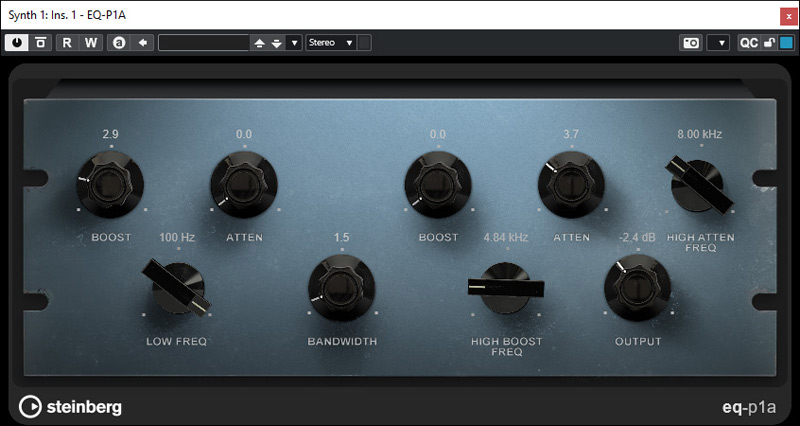
Task: Click the 100 Hz low frequency value
Action: point(177,237)
